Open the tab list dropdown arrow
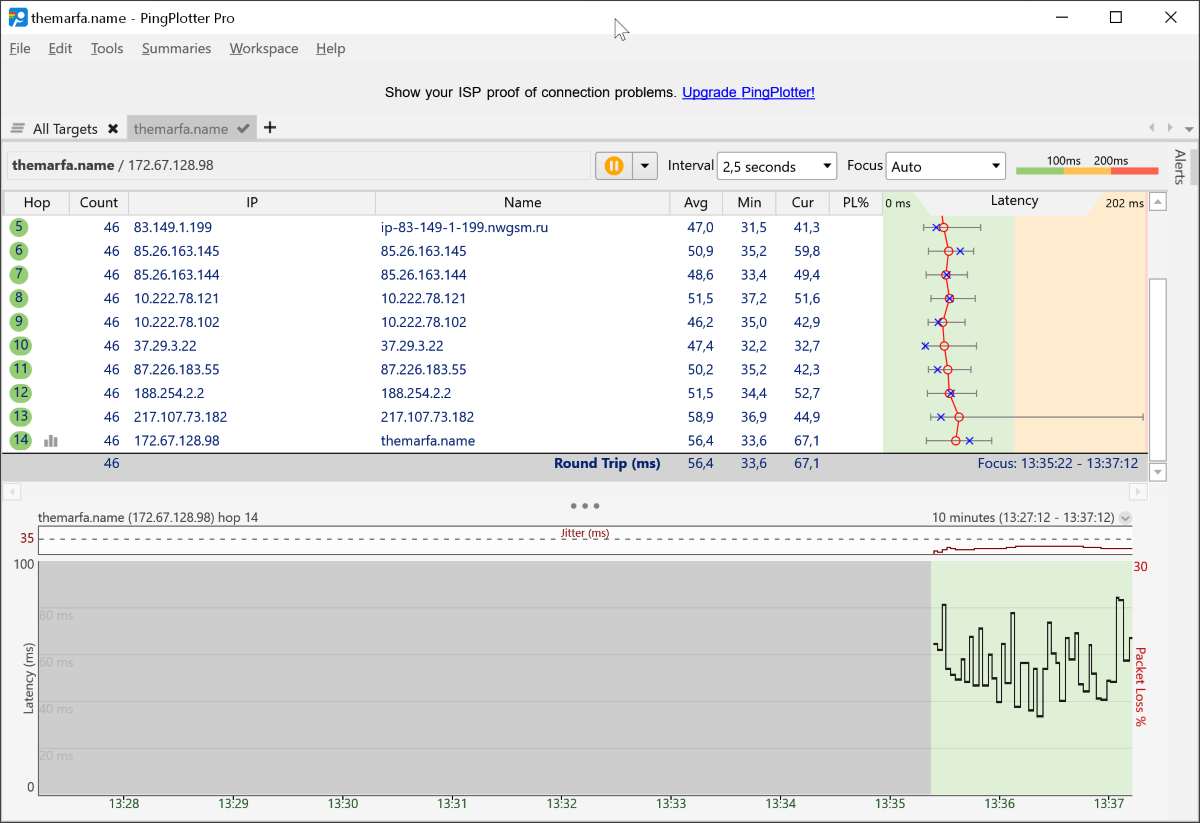The image size is (1200, 823). [1189, 129]
